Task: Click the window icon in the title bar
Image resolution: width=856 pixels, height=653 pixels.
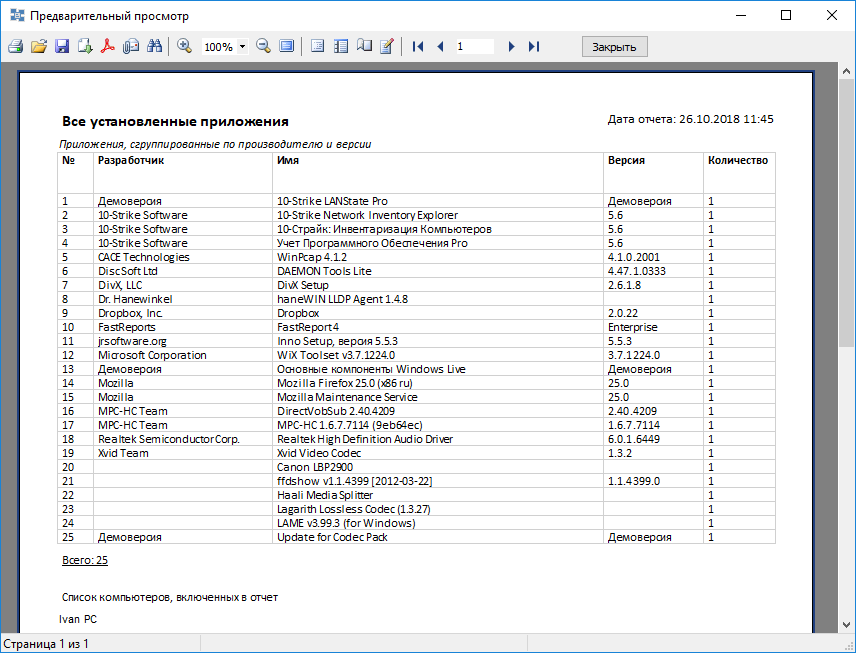Action: point(17,15)
